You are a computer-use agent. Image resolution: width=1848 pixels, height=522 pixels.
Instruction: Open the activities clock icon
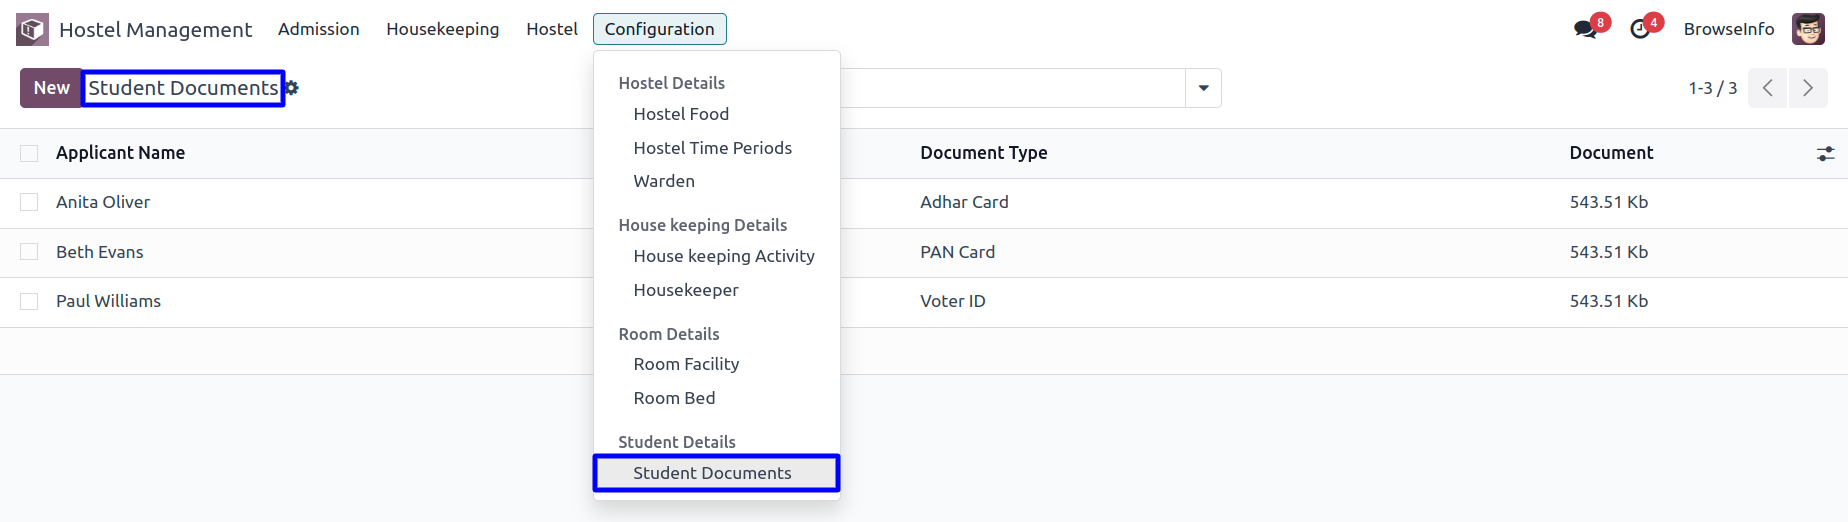click(1640, 29)
